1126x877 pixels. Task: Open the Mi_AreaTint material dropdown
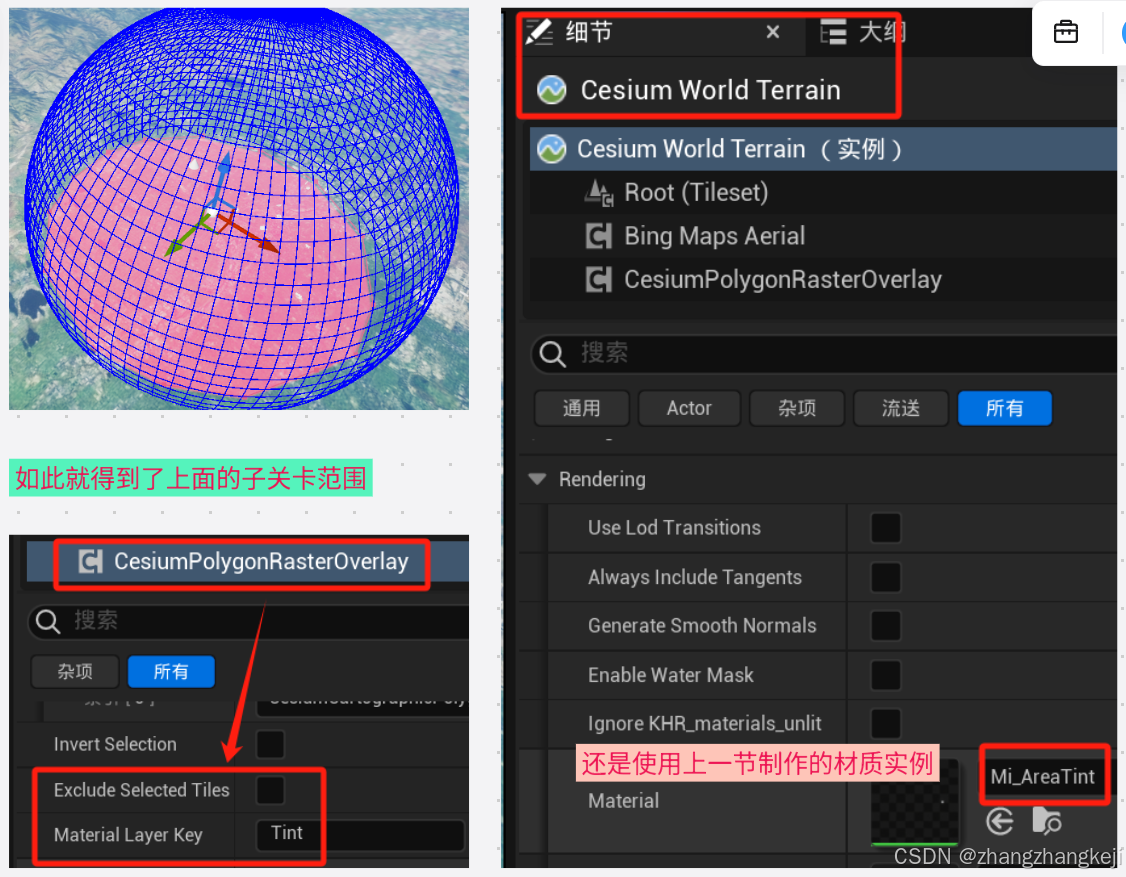pyautogui.click(x=1043, y=776)
